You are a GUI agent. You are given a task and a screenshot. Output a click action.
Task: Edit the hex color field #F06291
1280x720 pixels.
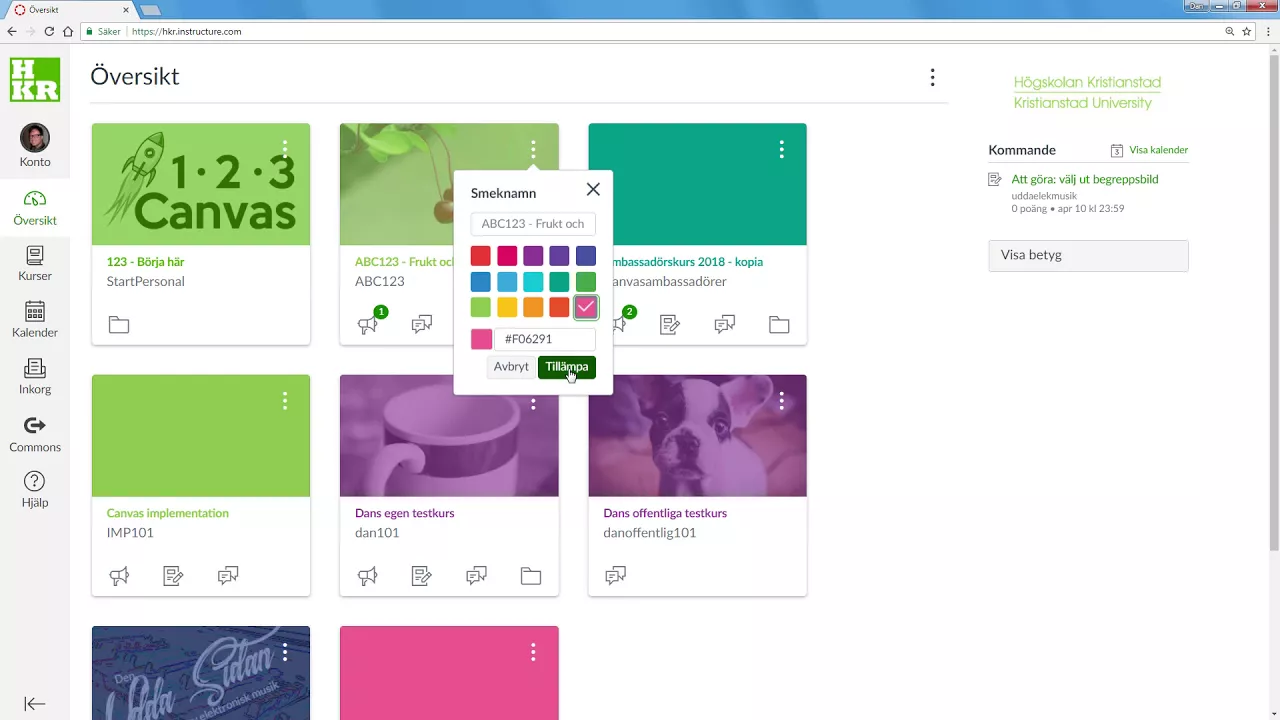point(545,339)
